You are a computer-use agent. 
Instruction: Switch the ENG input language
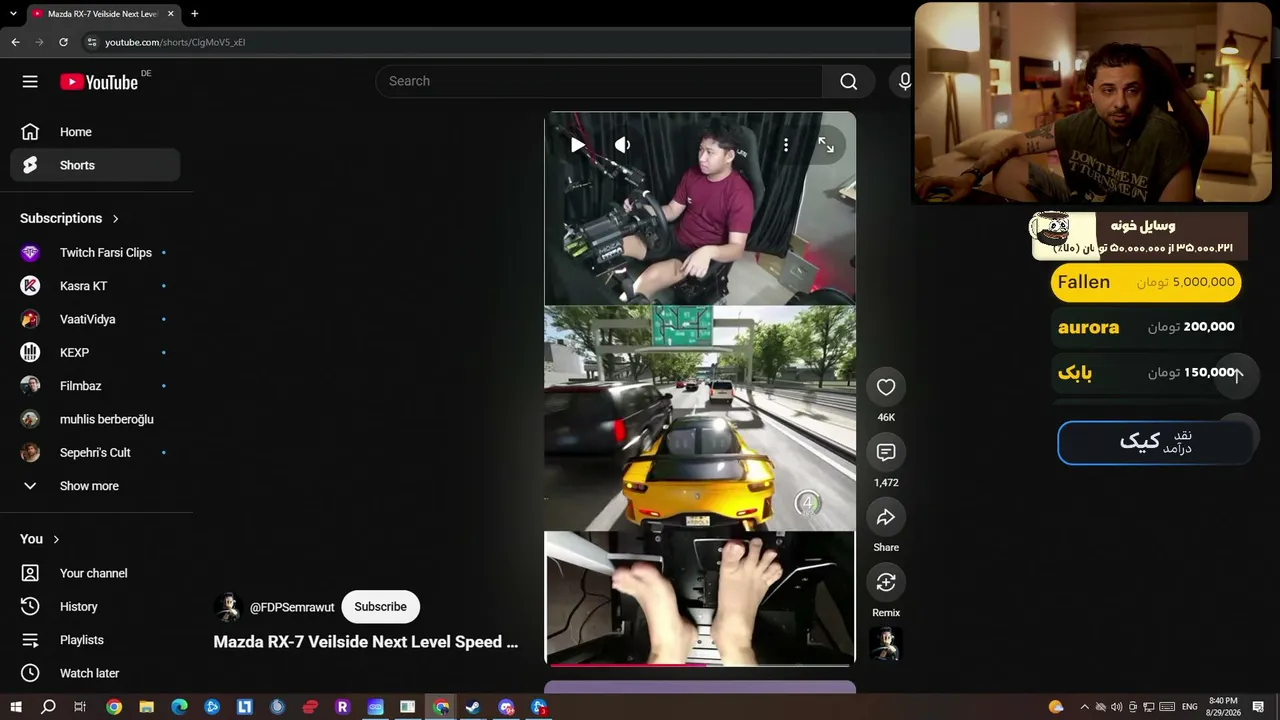tap(1190, 707)
